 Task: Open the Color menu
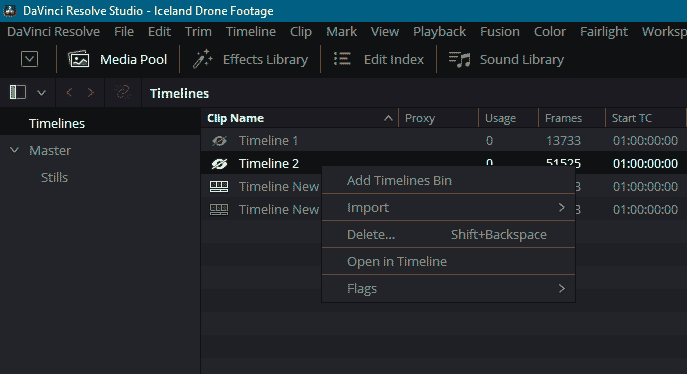(x=550, y=32)
